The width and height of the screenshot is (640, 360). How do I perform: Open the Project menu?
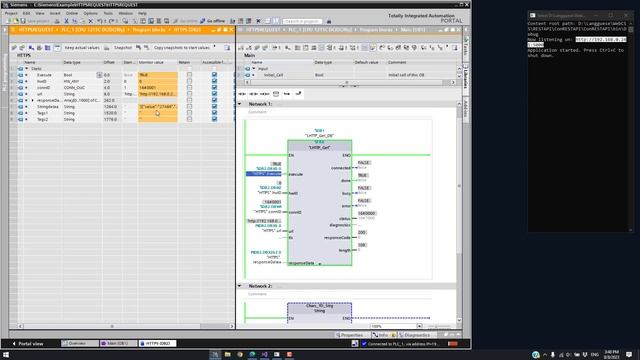click(11, 13)
